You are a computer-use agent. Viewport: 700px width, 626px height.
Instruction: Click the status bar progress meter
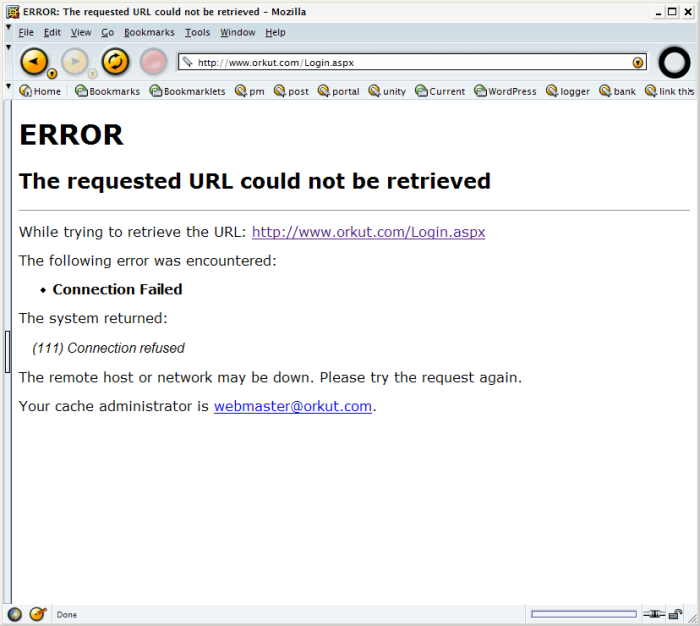tap(584, 614)
